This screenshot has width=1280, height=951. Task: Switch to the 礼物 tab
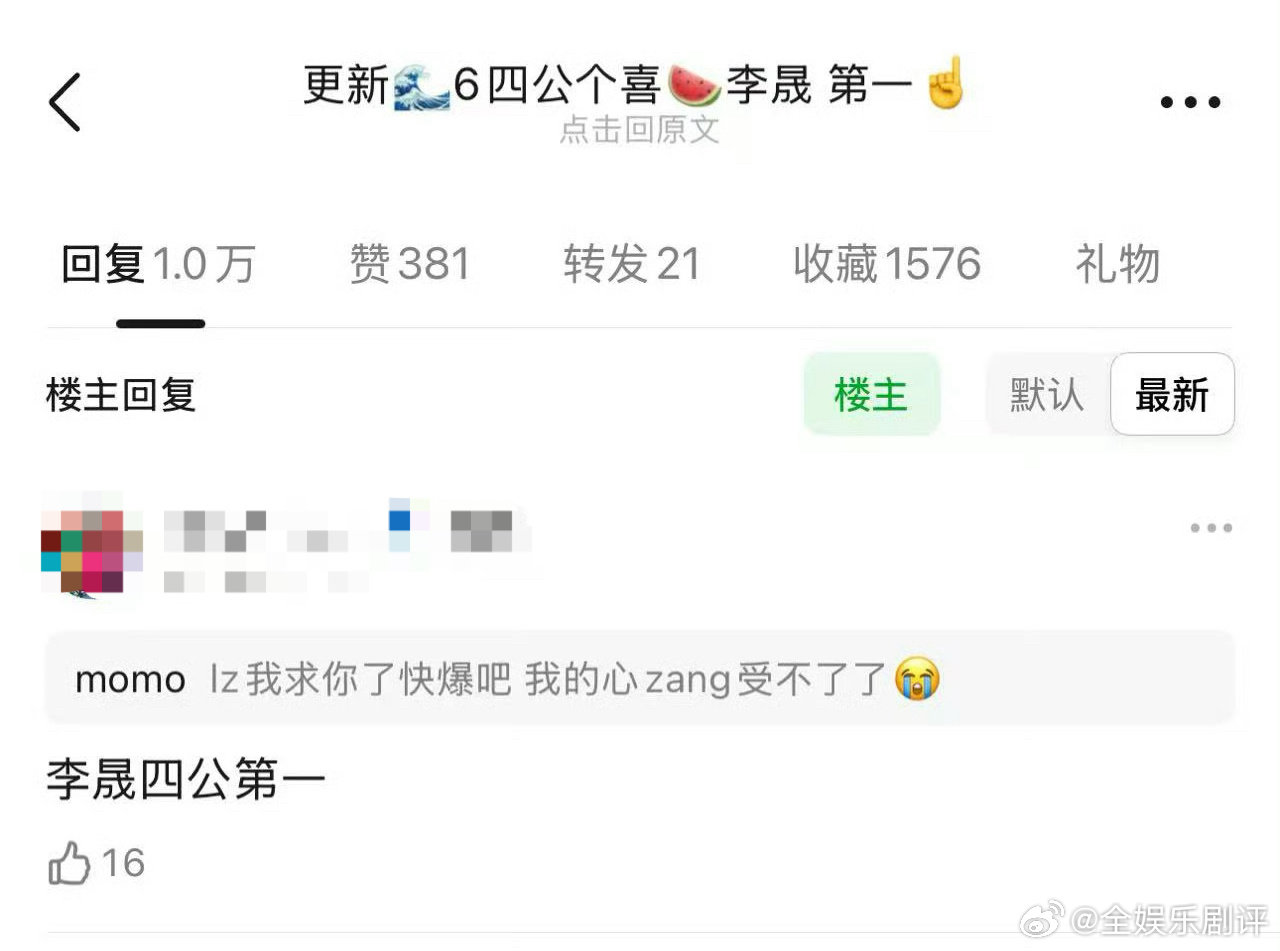coord(1117,265)
